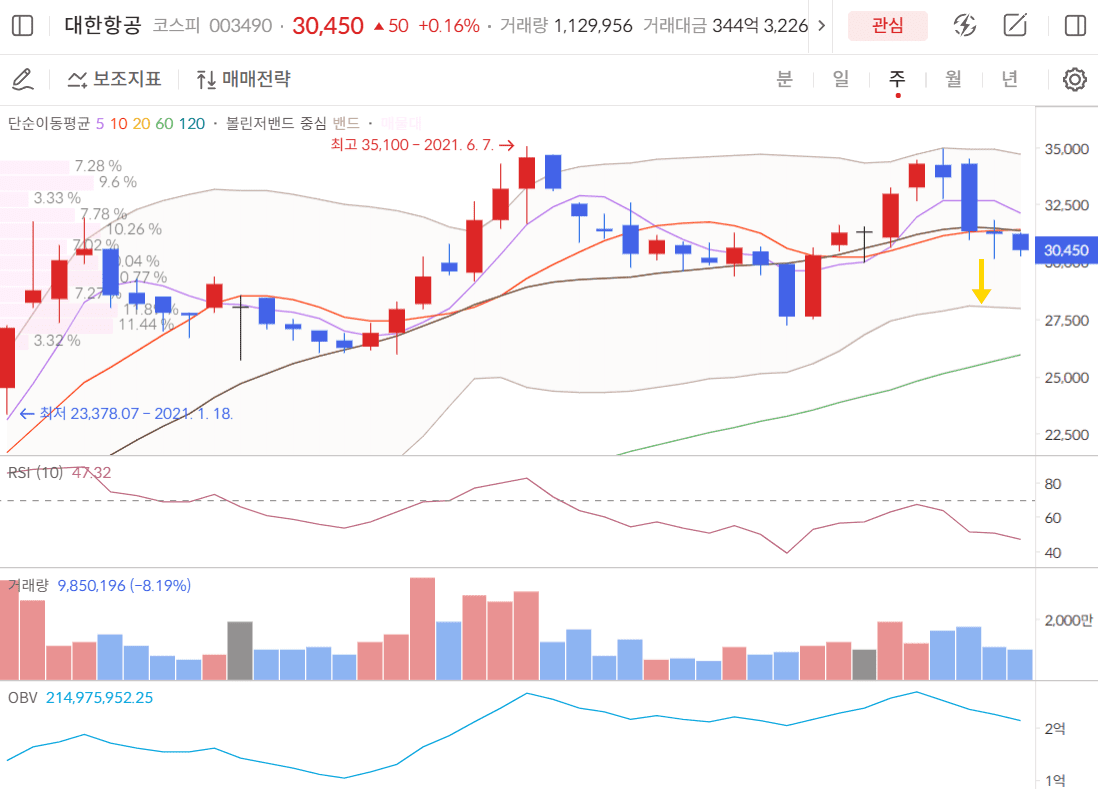The image size is (1098, 789).
Task: Switch to the 월 monthly chart
Action: pyautogui.click(x=953, y=79)
